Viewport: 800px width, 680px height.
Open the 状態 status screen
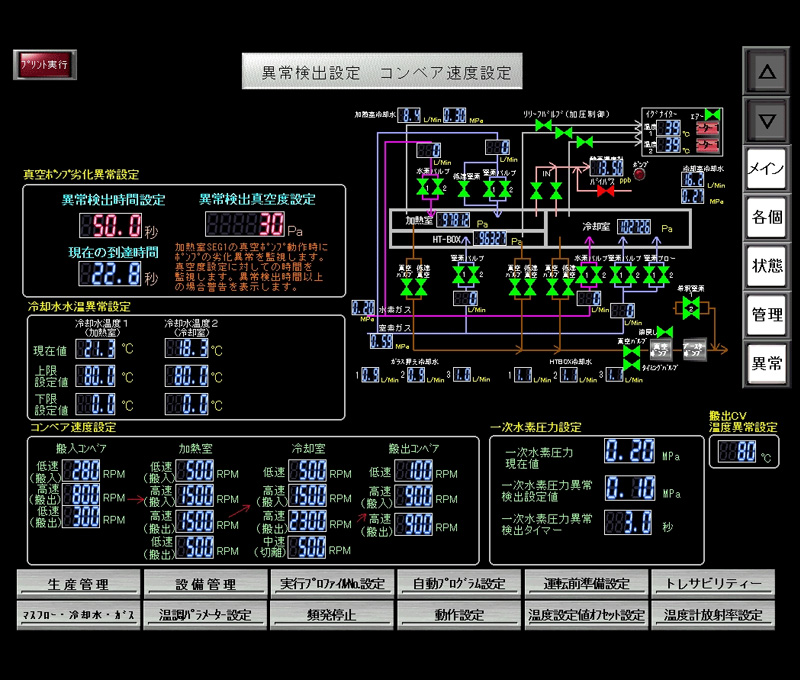click(767, 266)
